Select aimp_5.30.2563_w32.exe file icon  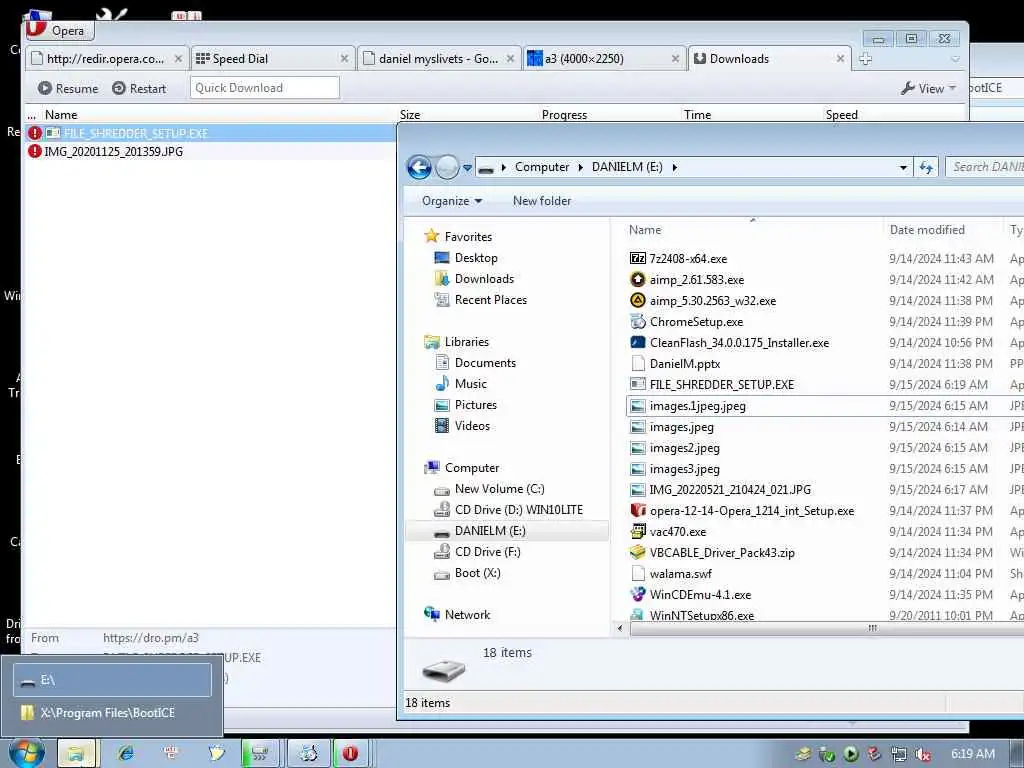click(x=637, y=300)
